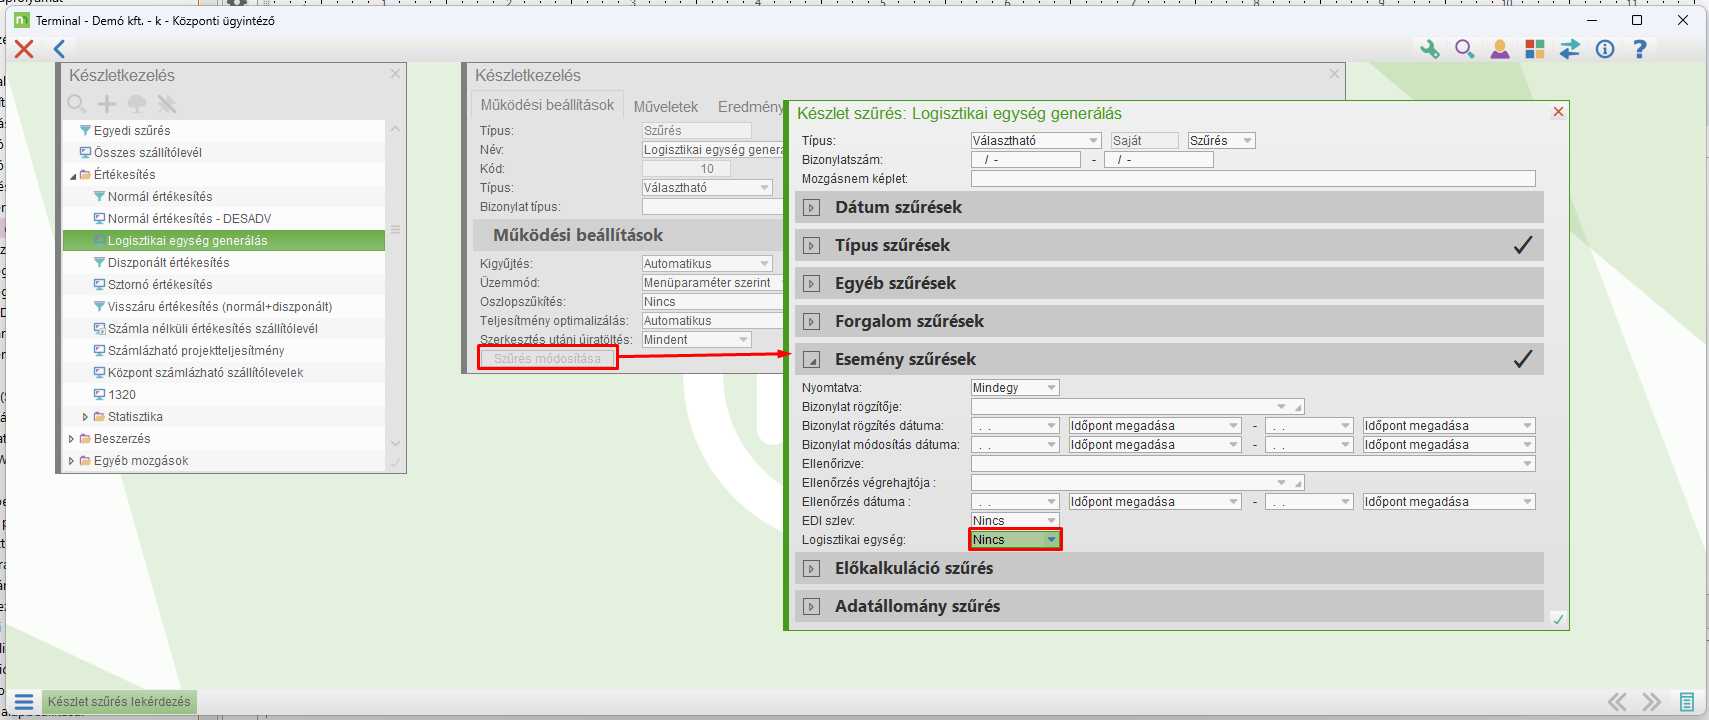Go back with the blue arrow icon
Image resolution: width=1709 pixels, height=720 pixels.
coord(59,49)
